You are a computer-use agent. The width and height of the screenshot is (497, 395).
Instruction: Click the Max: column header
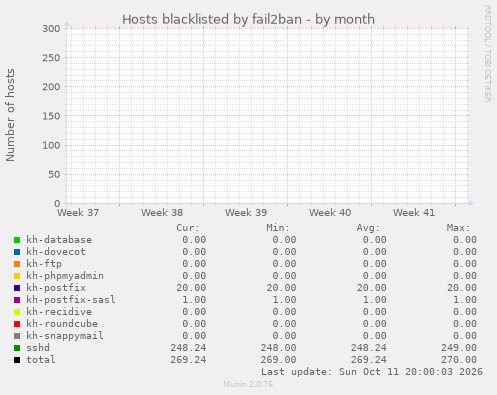(458, 228)
